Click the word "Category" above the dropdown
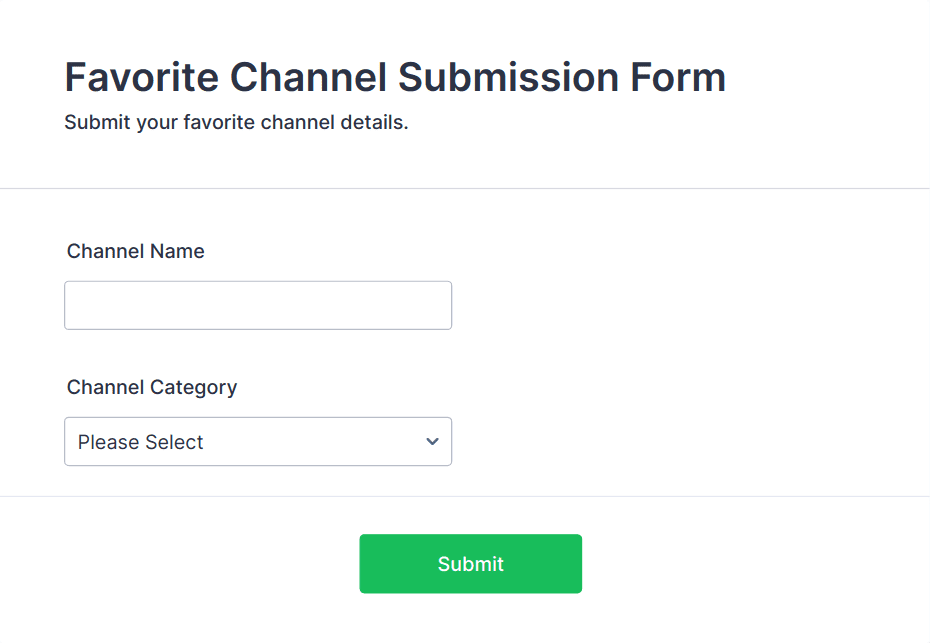The width and height of the screenshot is (930, 643). point(194,387)
